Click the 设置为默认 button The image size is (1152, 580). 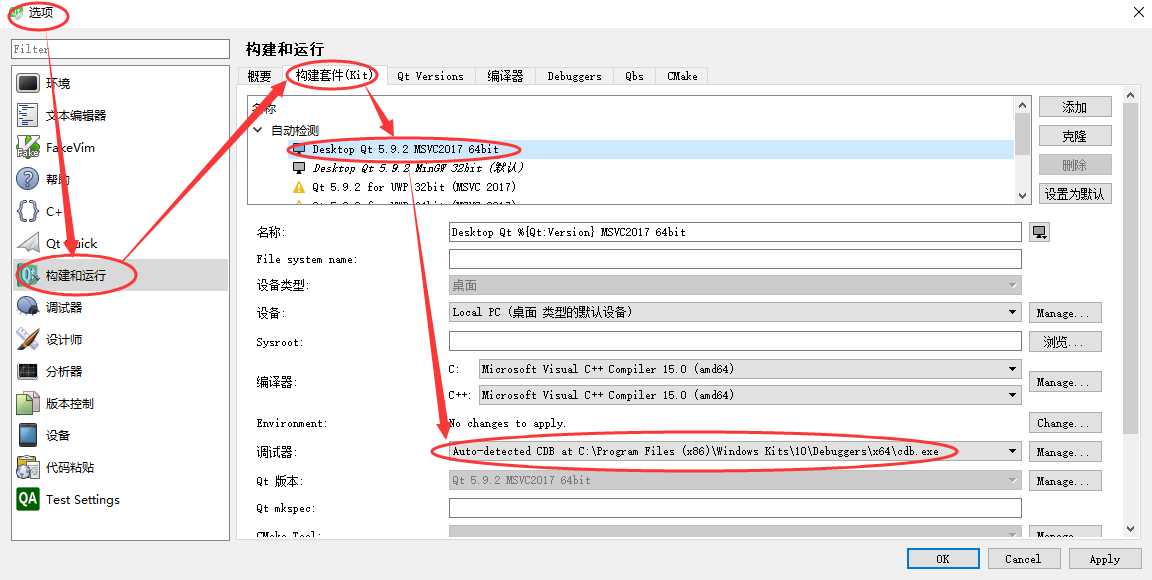[1075, 194]
